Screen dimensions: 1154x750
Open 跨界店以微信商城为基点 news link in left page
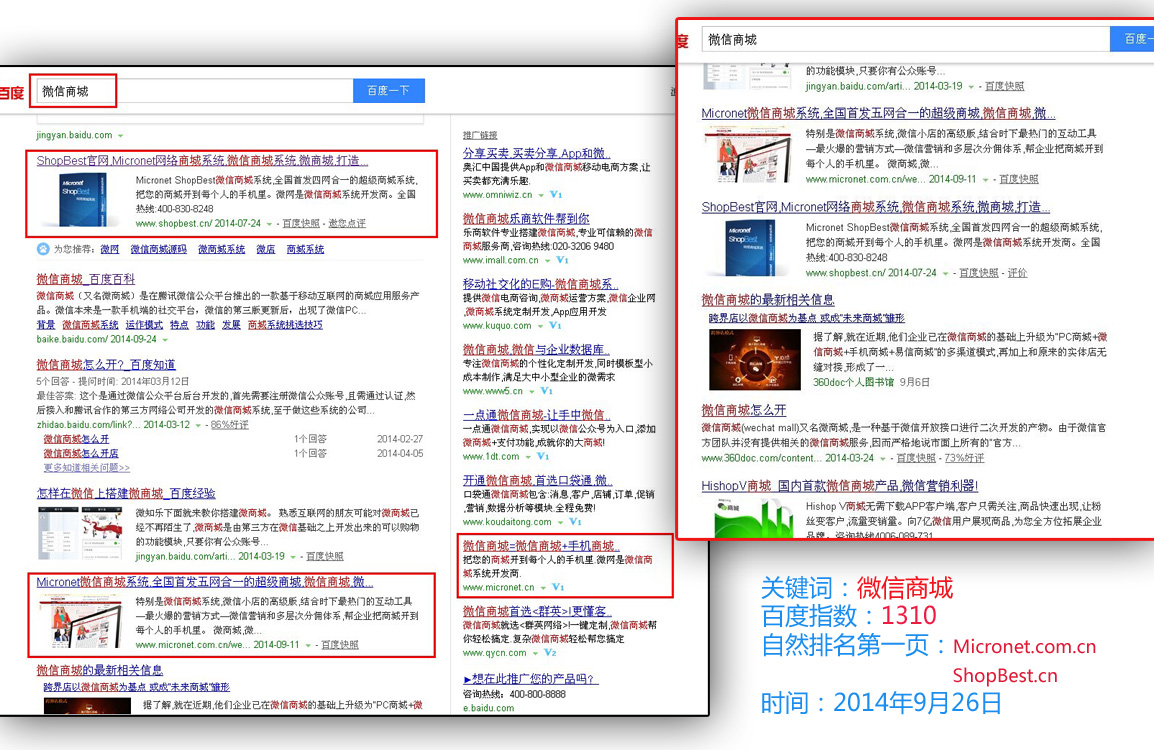[137, 687]
